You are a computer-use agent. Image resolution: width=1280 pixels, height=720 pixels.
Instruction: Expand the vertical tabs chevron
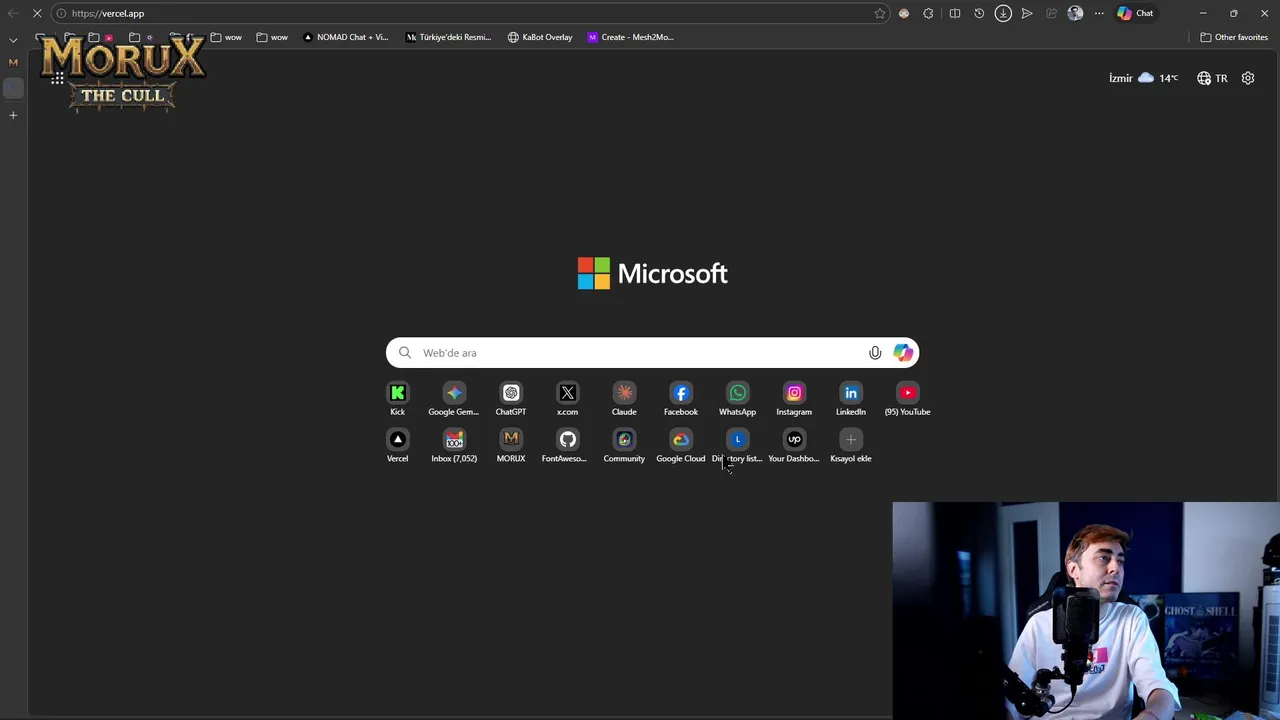[13, 39]
